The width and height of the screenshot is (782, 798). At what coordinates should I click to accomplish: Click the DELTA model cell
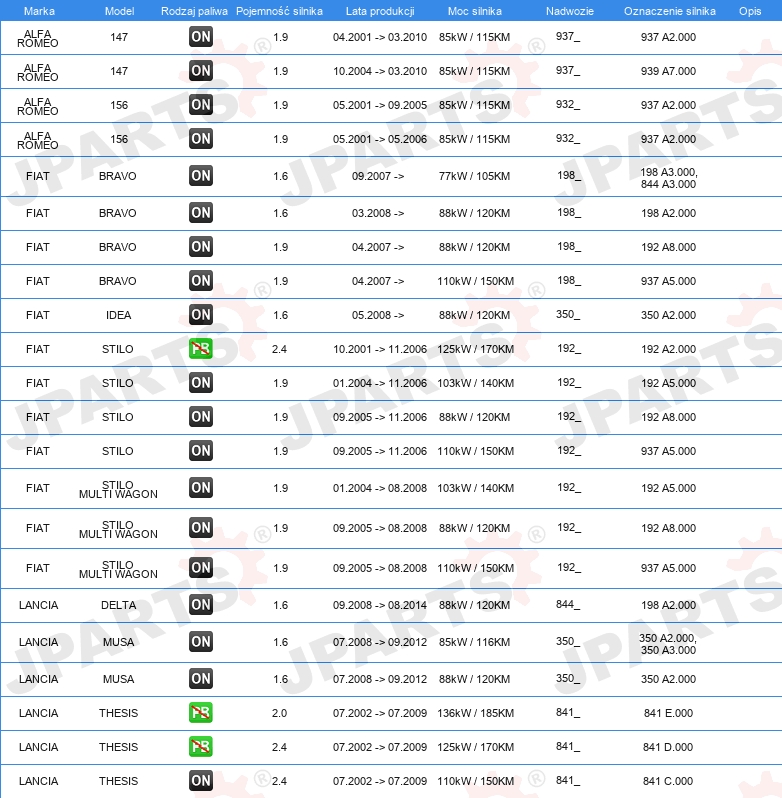coord(119,605)
